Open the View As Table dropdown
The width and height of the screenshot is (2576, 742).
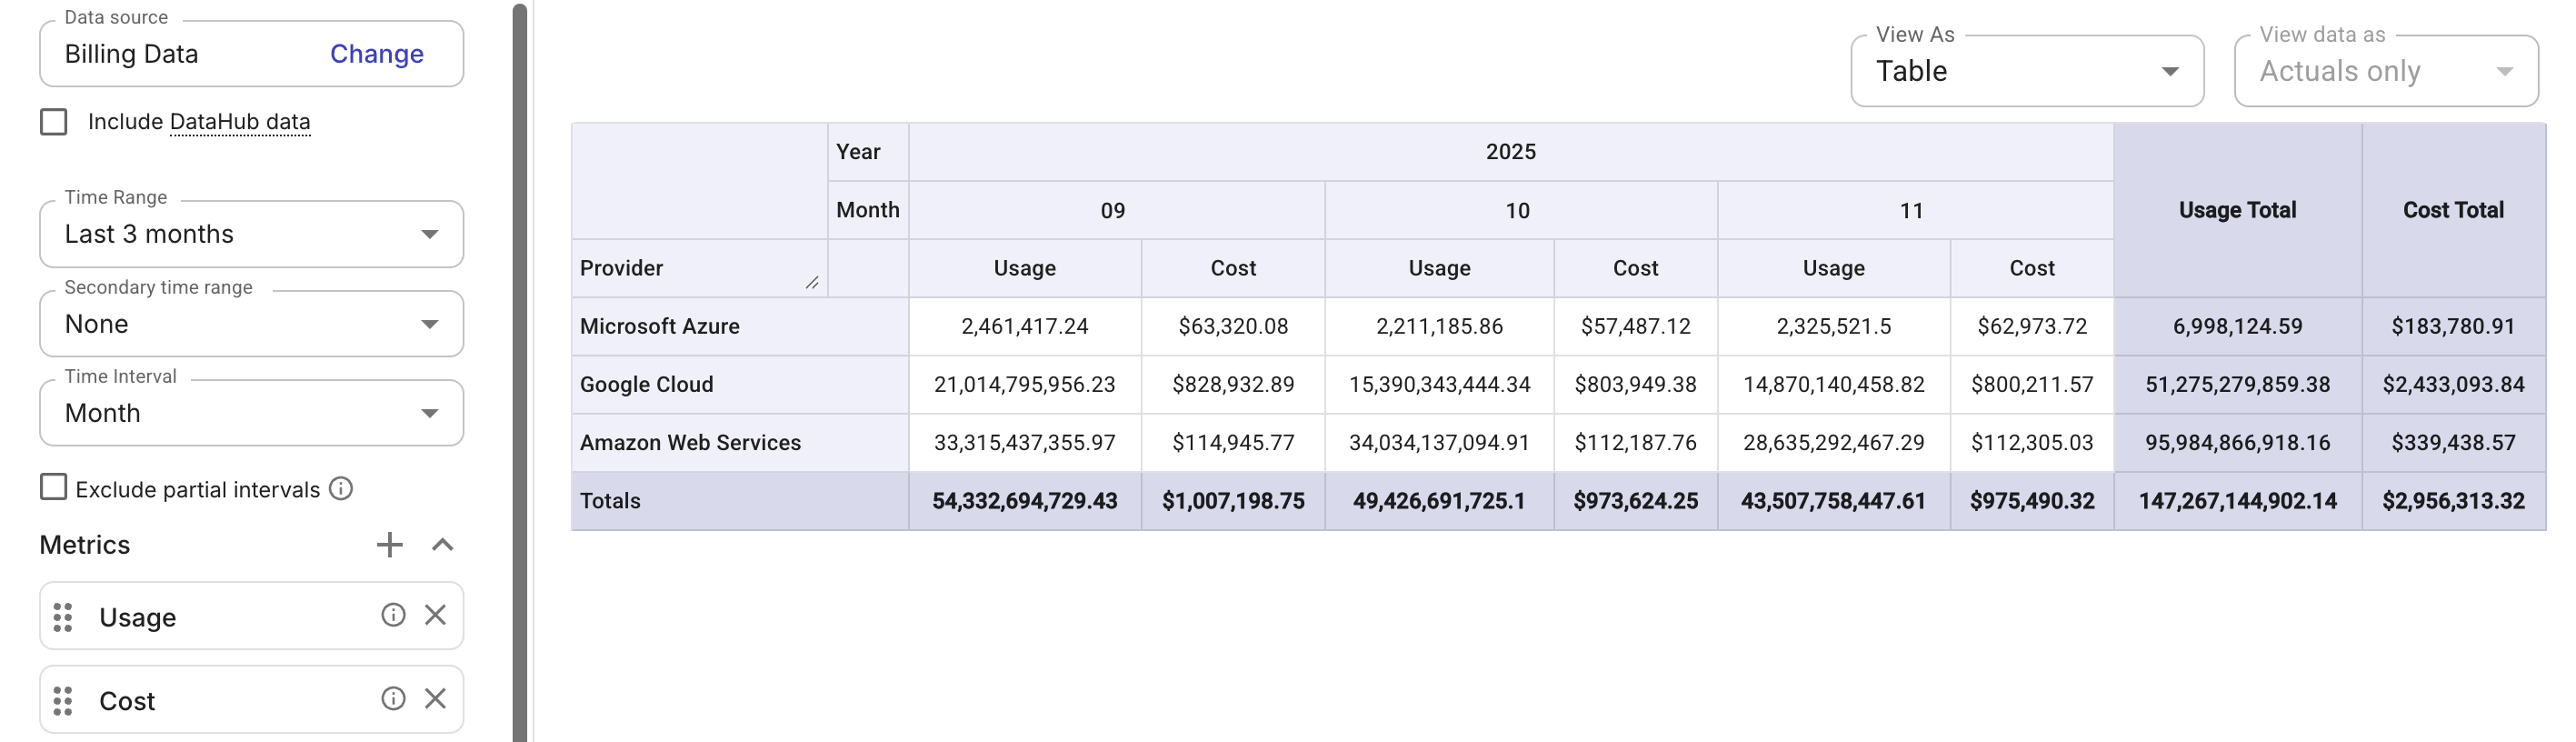click(x=2026, y=71)
